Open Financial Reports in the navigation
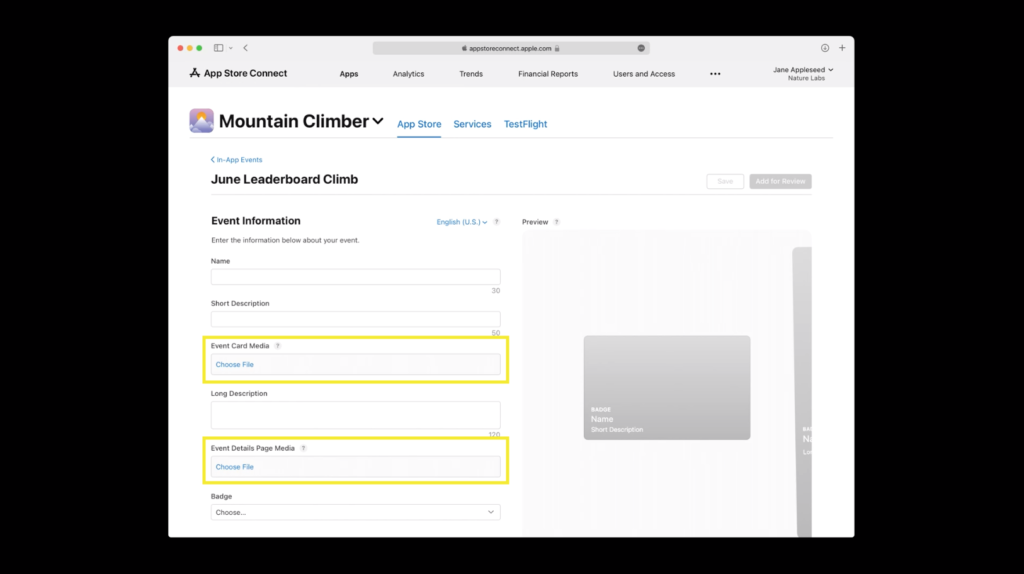Image resolution: width=1024 pixels, height=574 pixels. tap(548, 74)
